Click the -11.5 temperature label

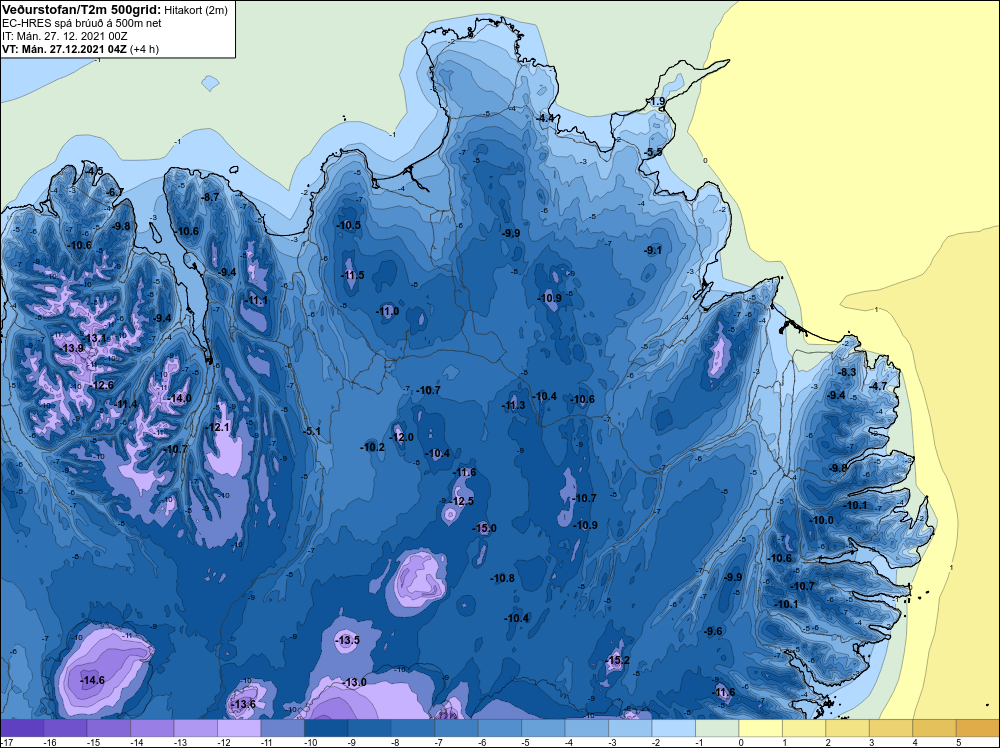pyautogui.click(x=351, y=275)
